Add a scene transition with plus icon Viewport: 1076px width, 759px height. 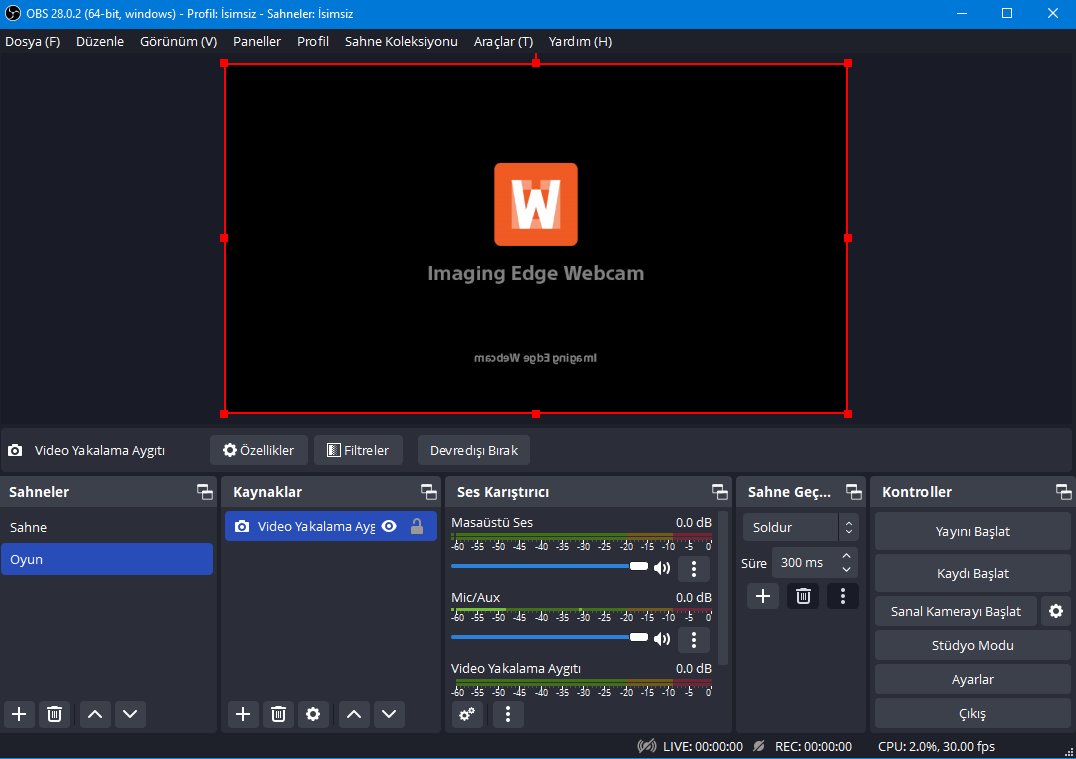point(762,596)
